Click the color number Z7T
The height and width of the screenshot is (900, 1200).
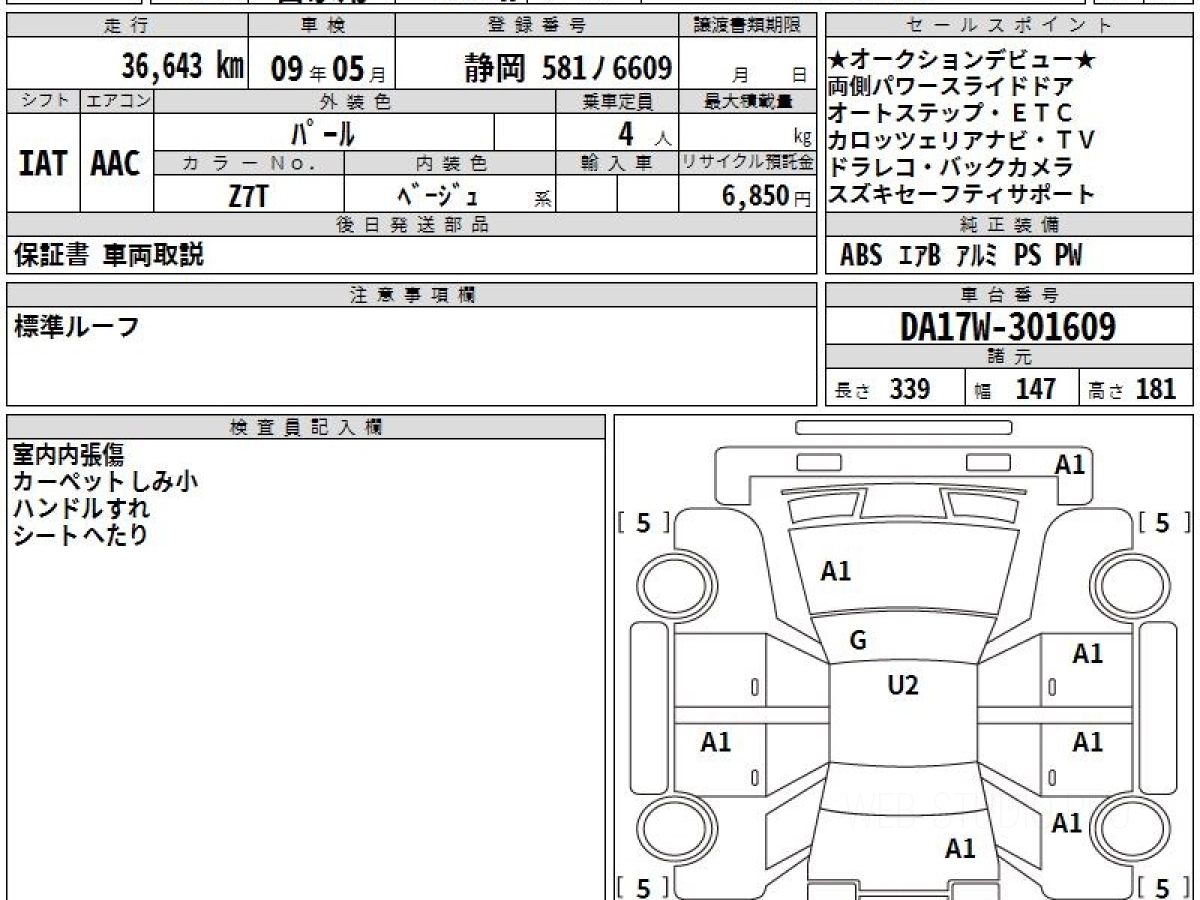coord(248,197)
